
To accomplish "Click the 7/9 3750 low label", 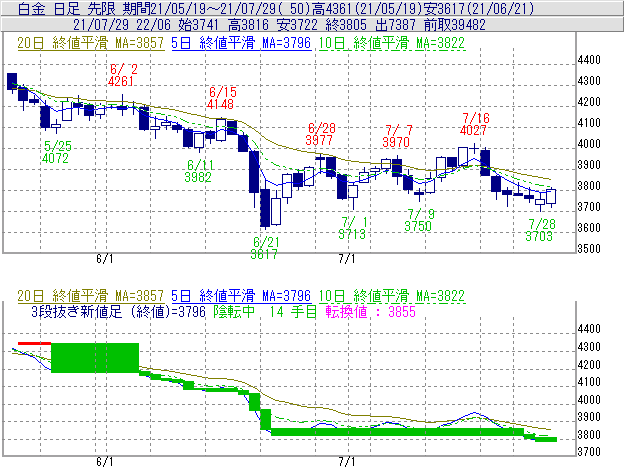I will click(x=419, y=220).
